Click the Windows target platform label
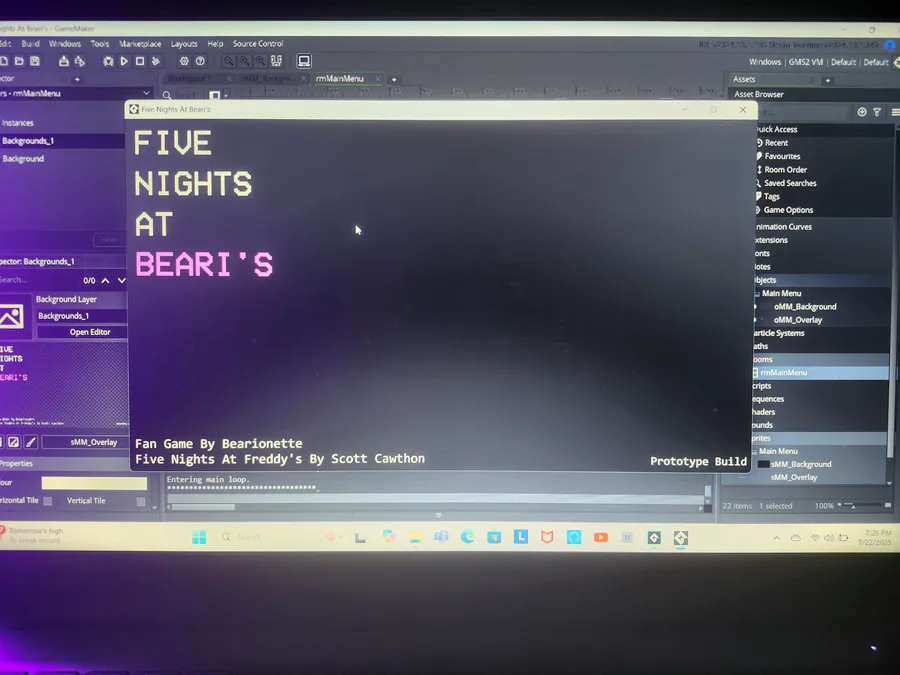The width and height of the screenshot is (900, 675). coord(765,62)
